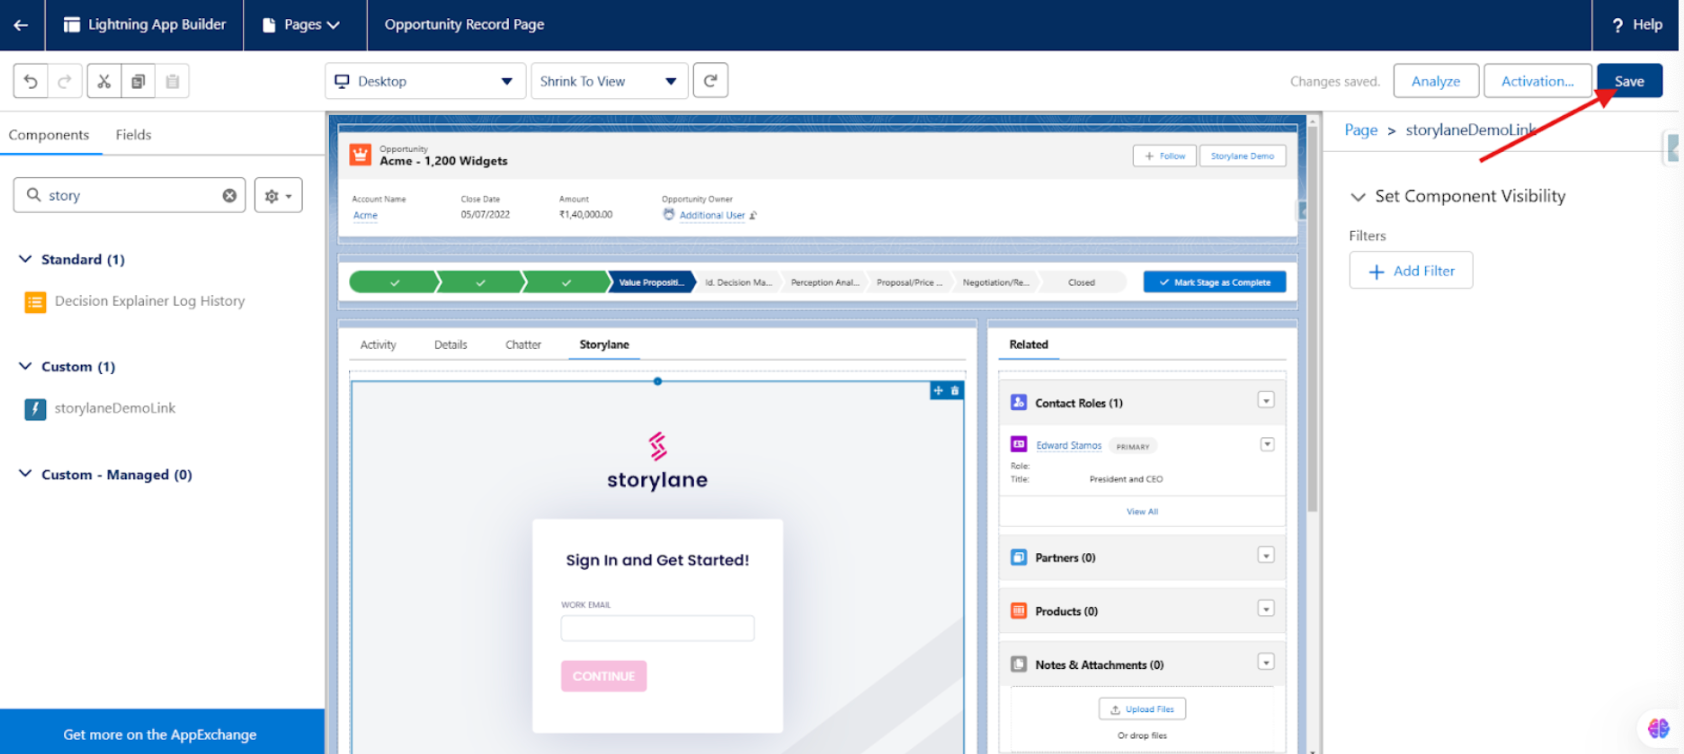The width and height of the screenshot is (1684, 754).
Task: Refresh the canvas preview
Action: [x=710, y=81]
